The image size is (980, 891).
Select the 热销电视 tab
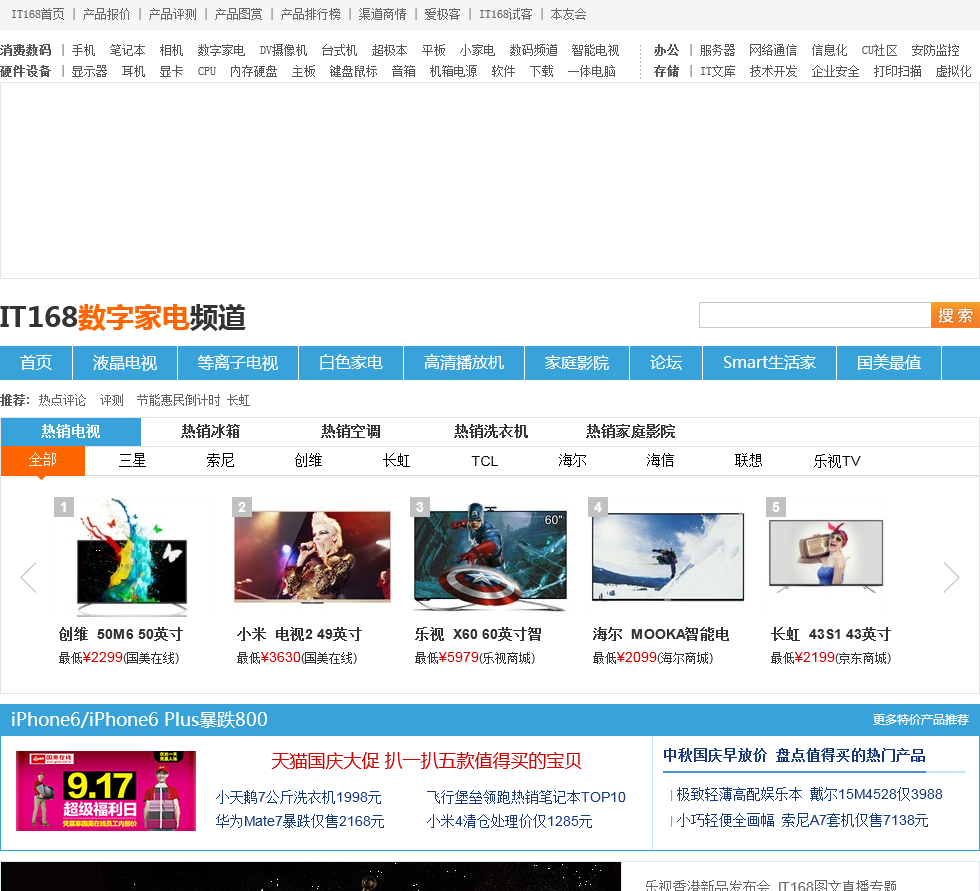click(x=71, y=432)
